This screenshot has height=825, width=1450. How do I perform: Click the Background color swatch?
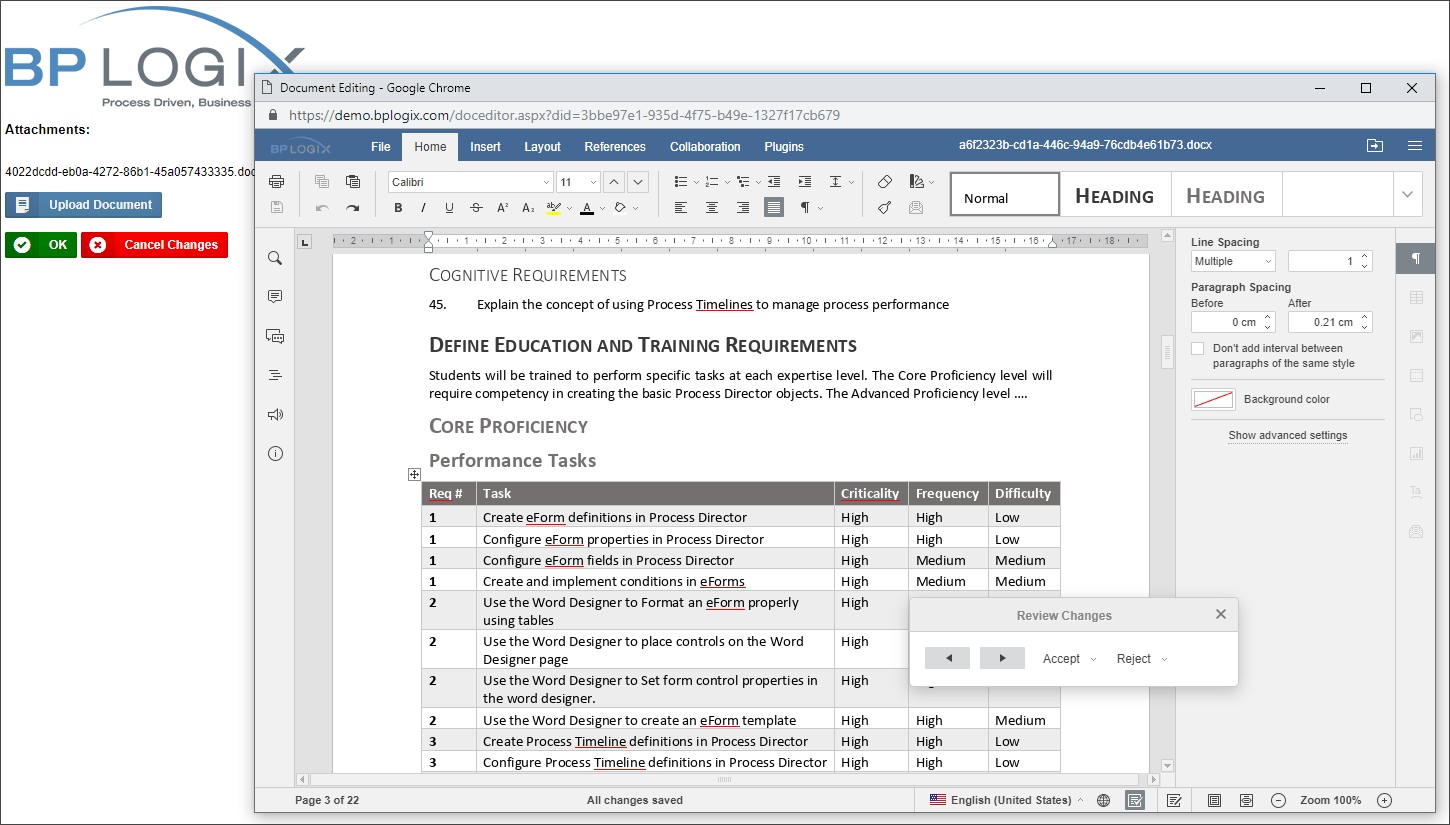coord(1212,398)
